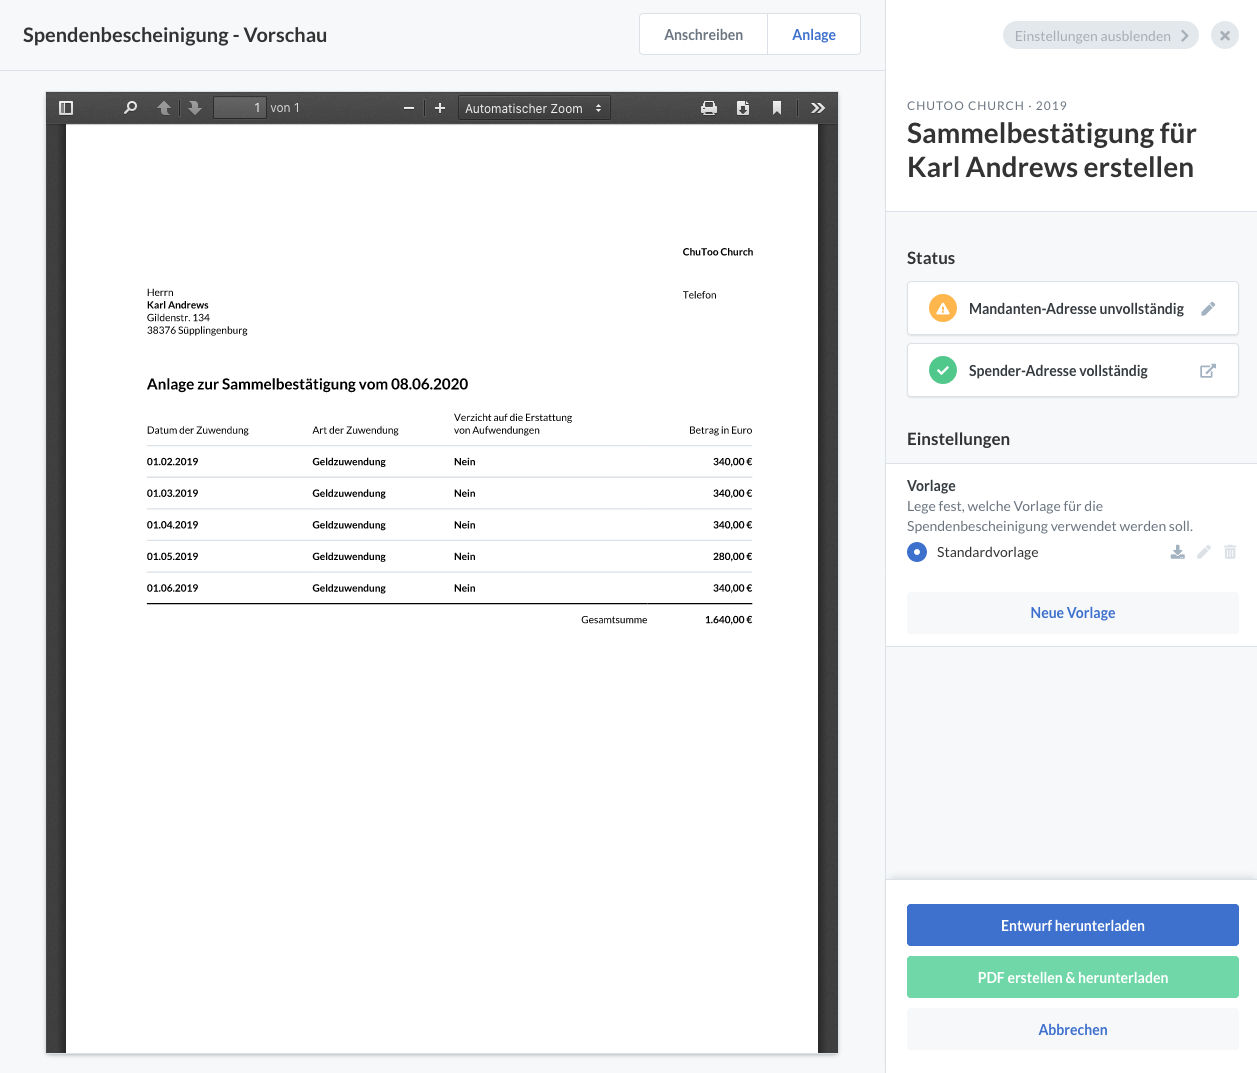Image resolution: width=1257 pixels, height=1073 pixels.
Task: Click the bookmark current view icon
Action: pos(777,108)
